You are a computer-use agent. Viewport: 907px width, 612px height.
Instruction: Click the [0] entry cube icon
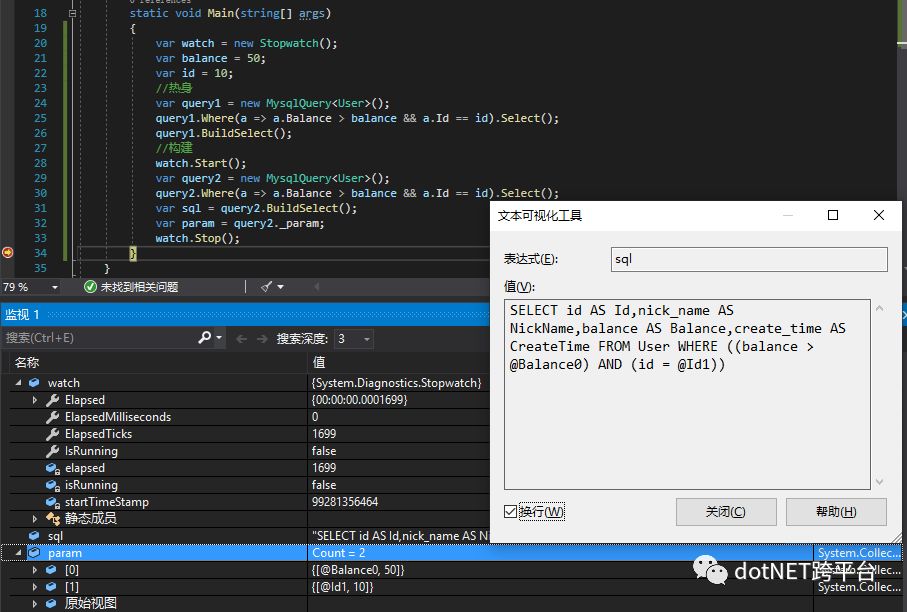51,570
